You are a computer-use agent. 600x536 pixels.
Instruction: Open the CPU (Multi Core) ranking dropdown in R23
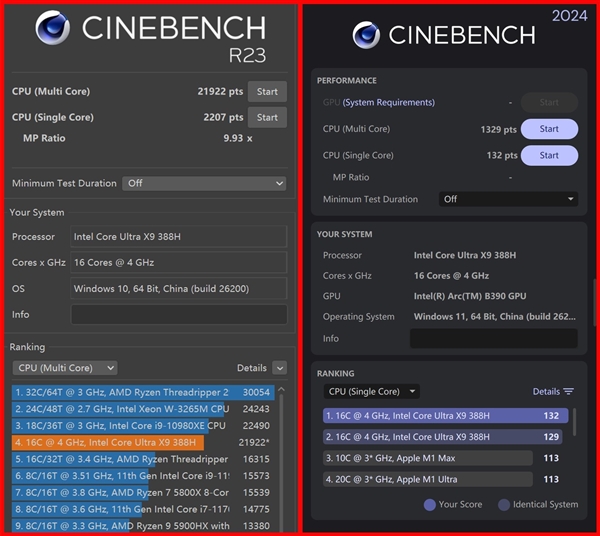(64, 368)
